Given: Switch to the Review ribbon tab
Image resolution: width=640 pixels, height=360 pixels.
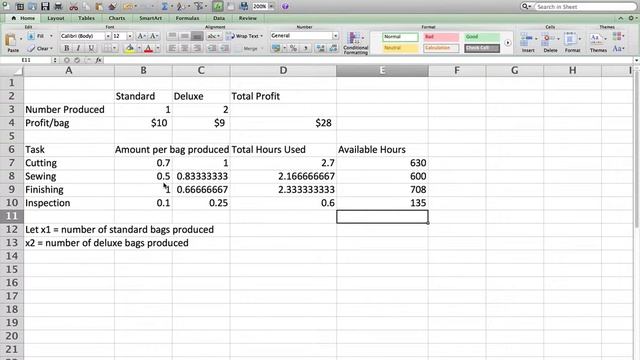Looking at the screenshot, I should coord(248,18).
